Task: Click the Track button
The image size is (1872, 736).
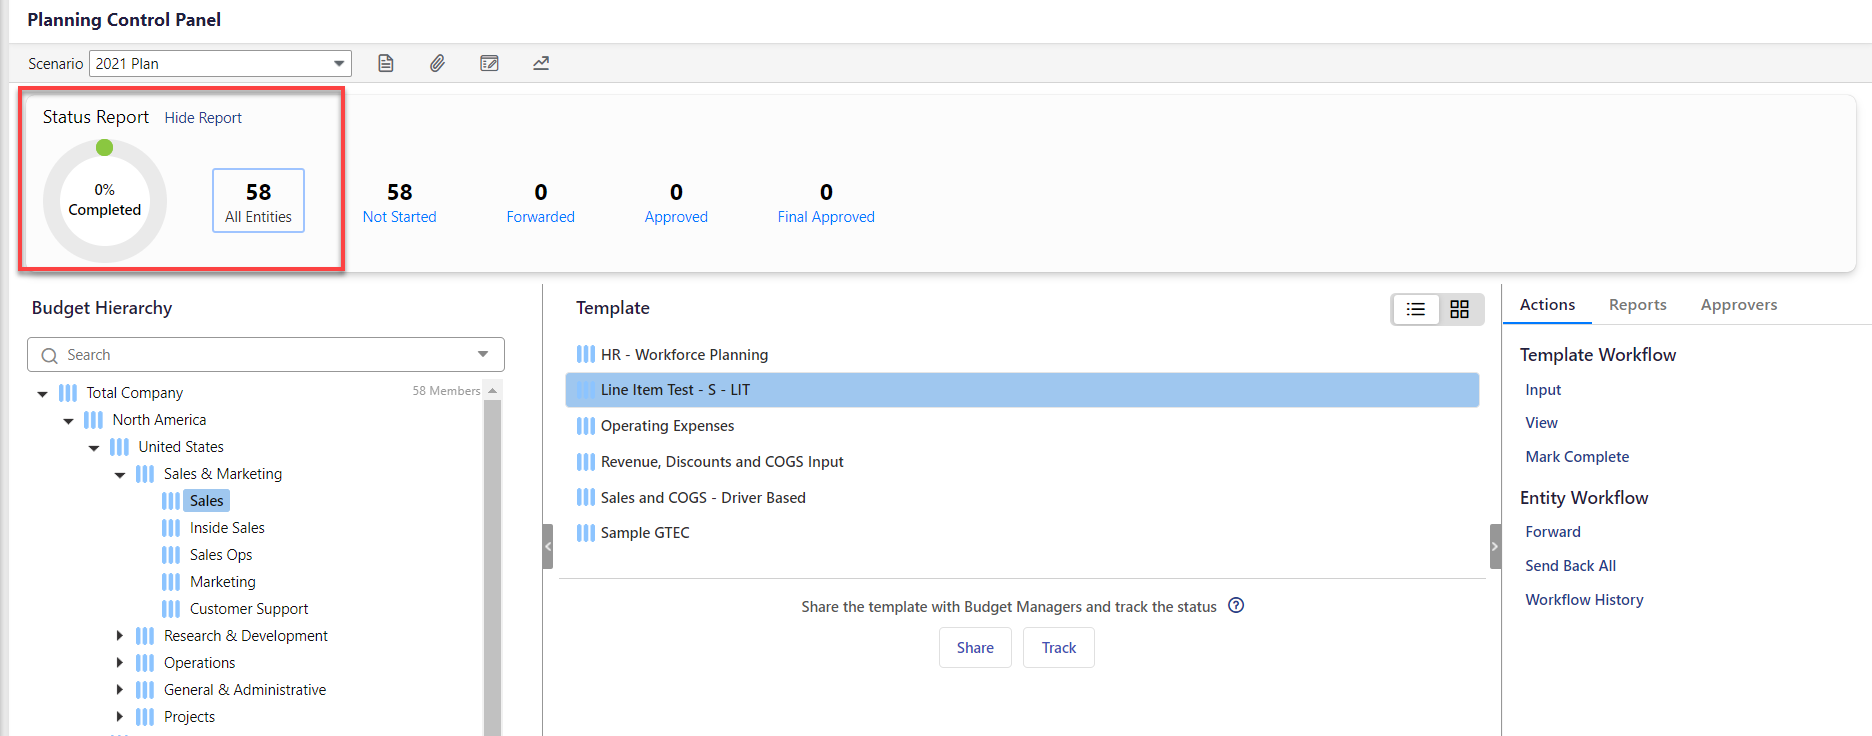Action: point(1059,648)
